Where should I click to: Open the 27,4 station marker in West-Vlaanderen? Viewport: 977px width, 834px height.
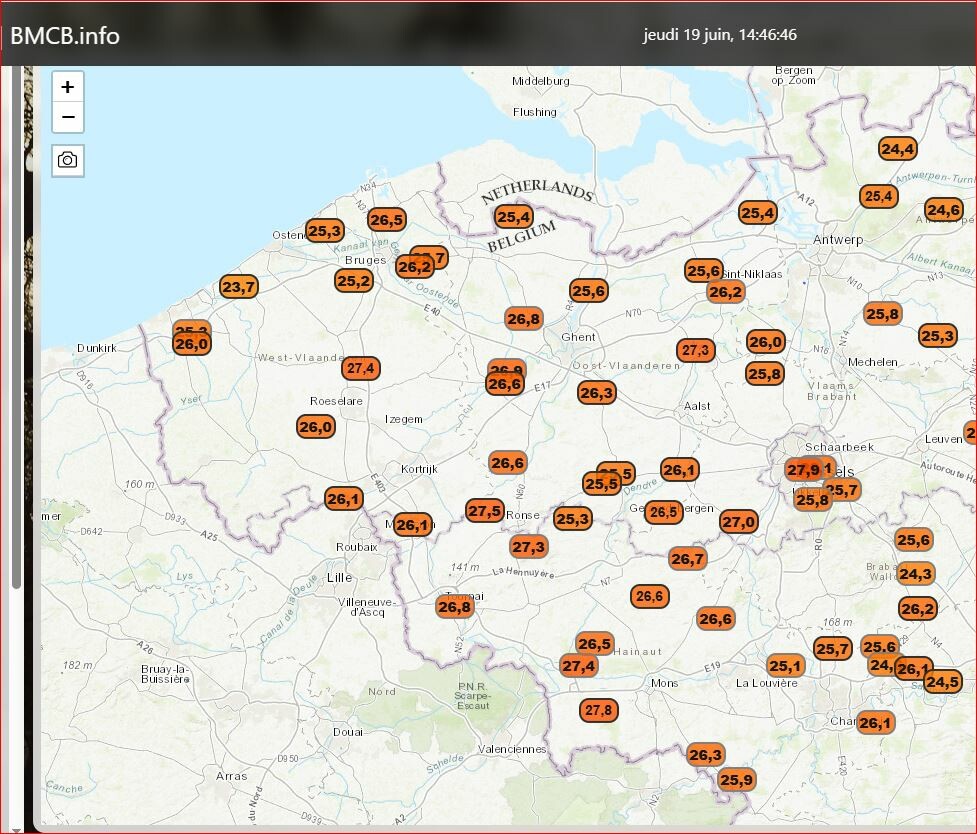point(360,368)
